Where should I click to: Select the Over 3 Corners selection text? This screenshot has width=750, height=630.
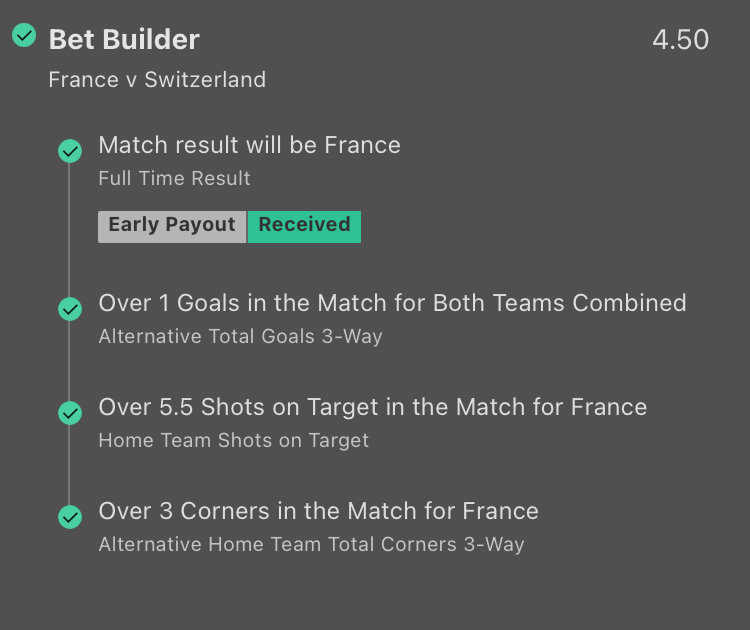click(x=318, y=511)
